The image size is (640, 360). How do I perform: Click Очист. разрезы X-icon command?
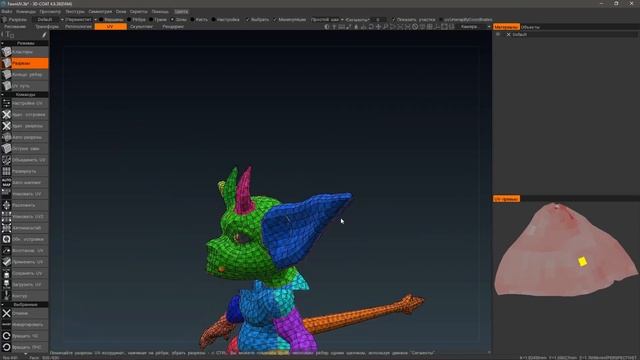pos(24,126)
